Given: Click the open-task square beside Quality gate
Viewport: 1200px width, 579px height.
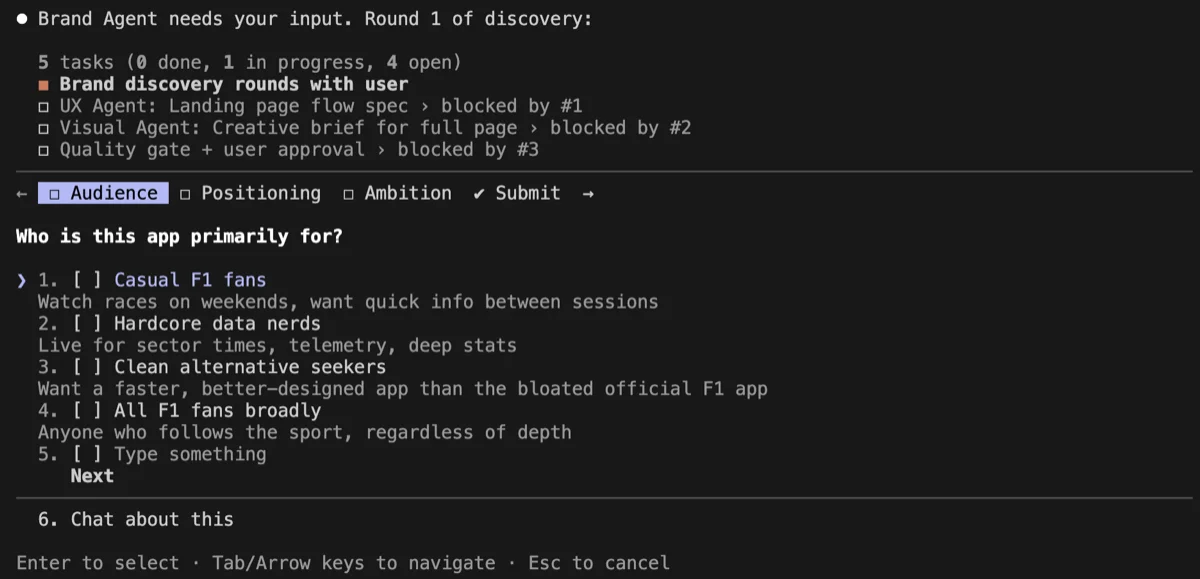Looking at the screenshot, I should [44, 151].
